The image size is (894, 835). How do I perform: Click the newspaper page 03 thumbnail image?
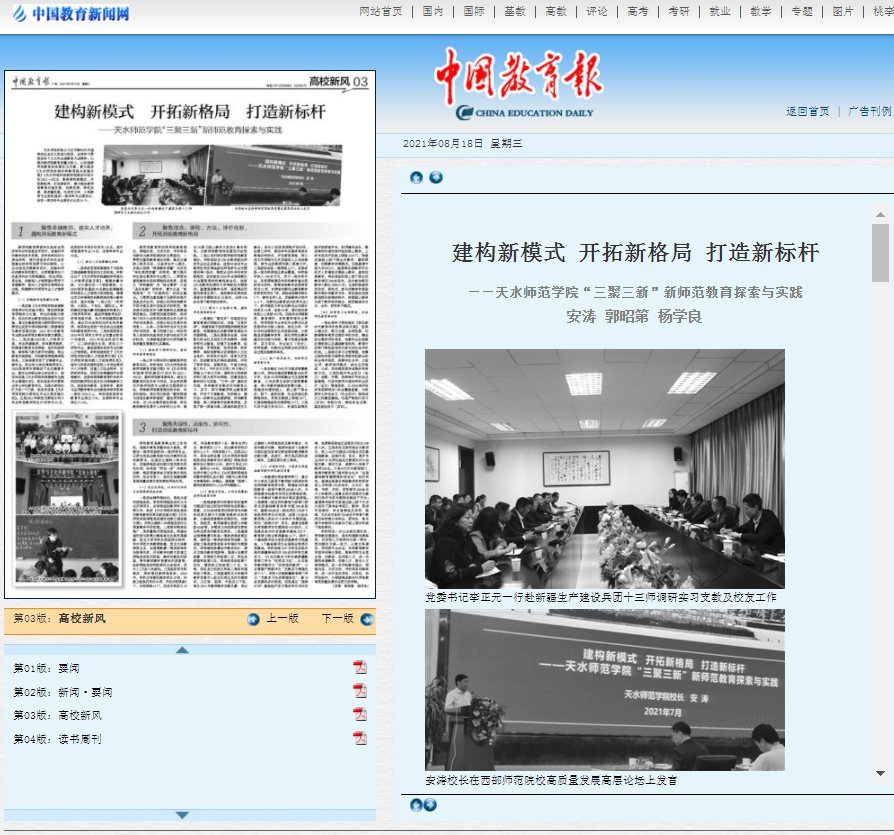(190, 335)
